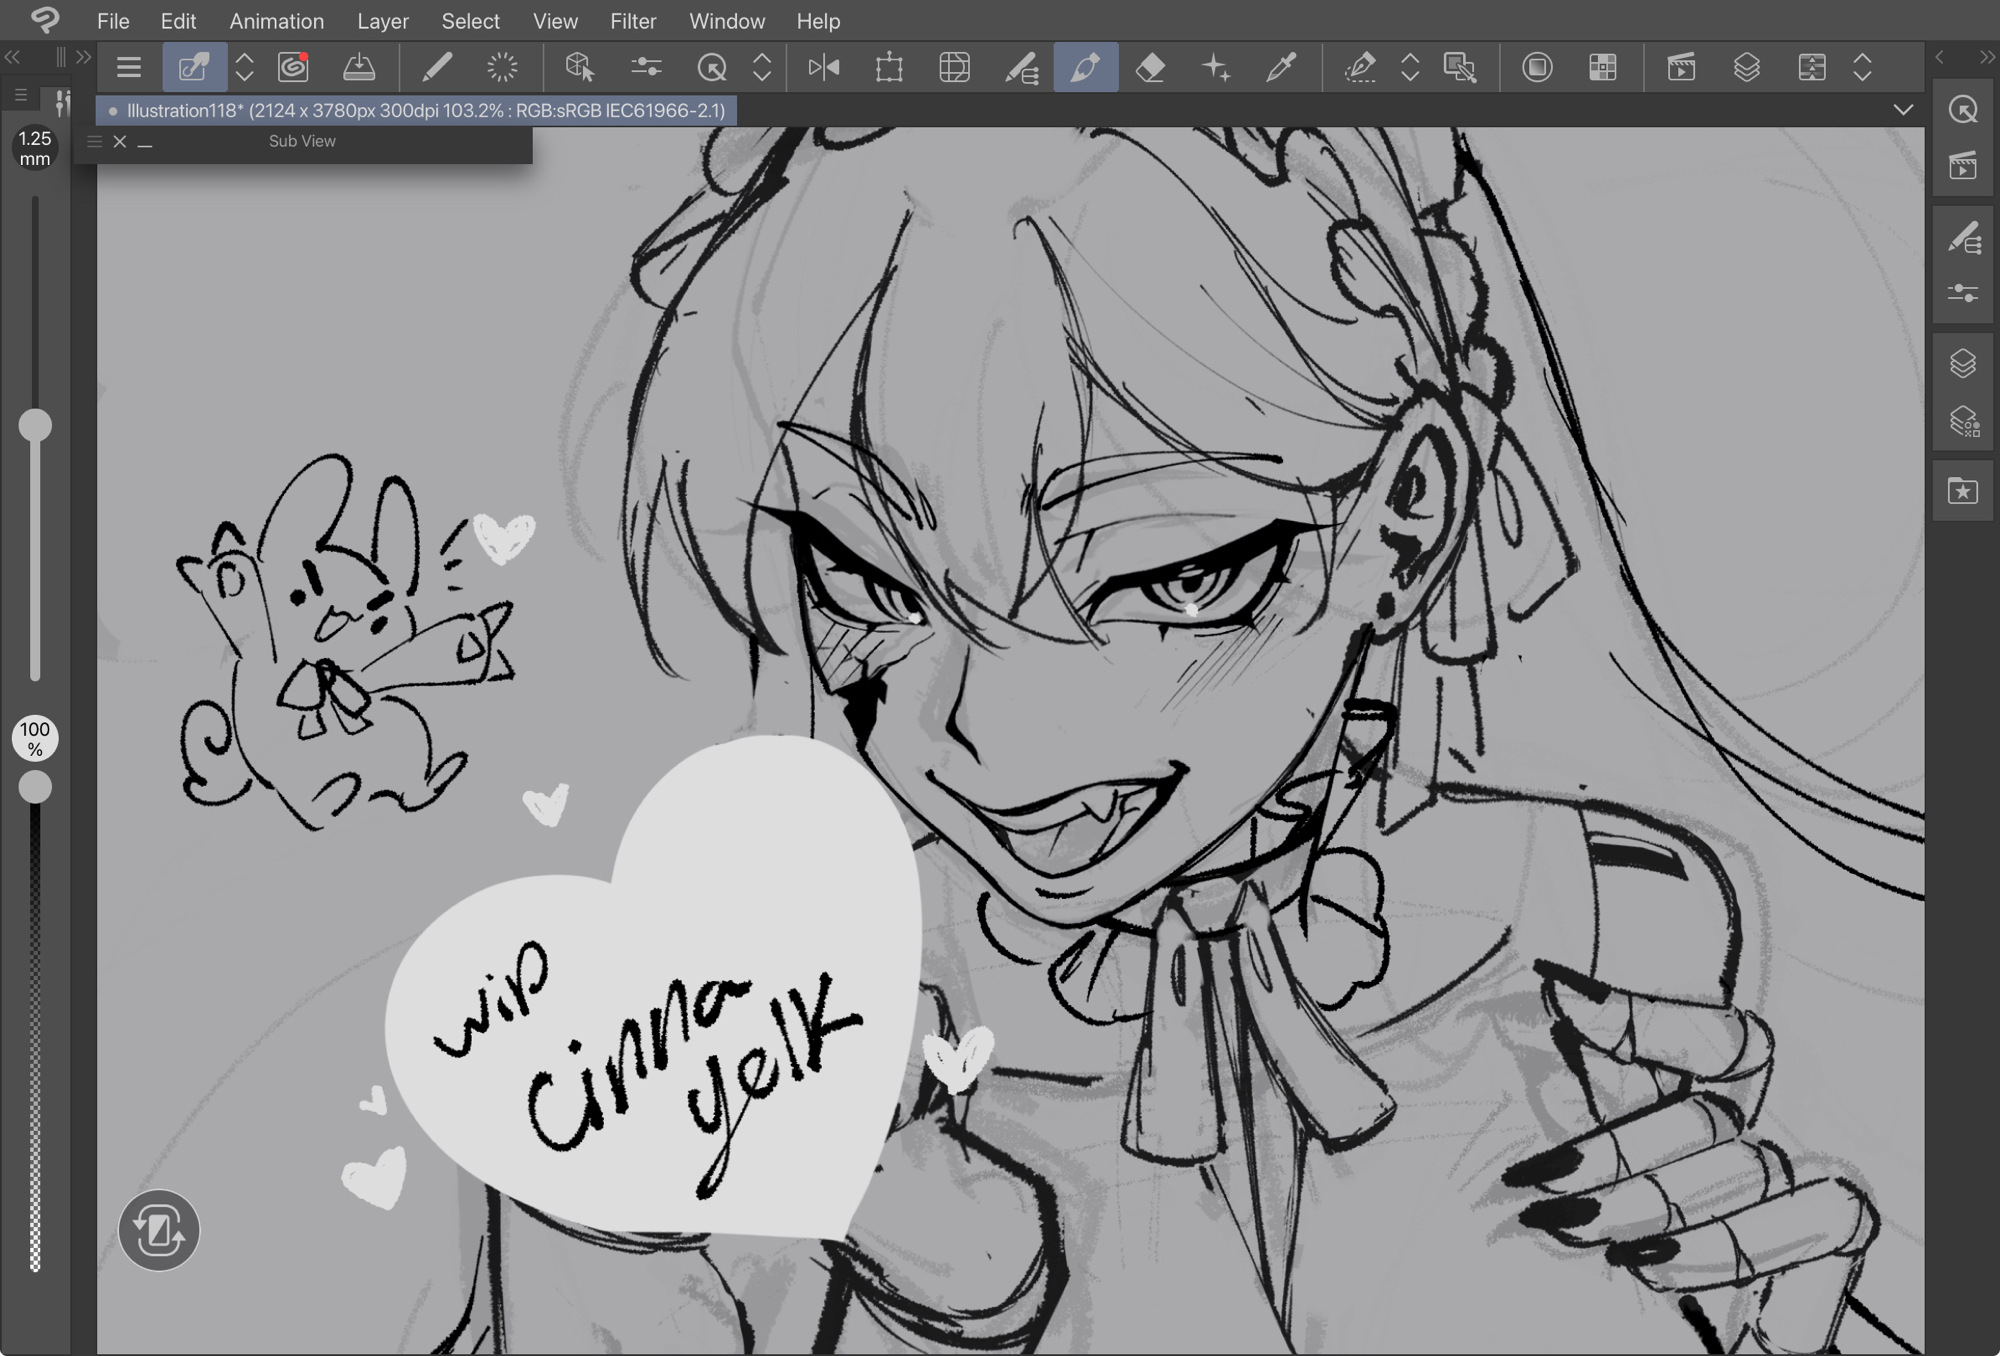Image resolution: width=2000 pixels, height=1356 pixels.
Task: Click the sparkle Decoration tool icon
Action: (x=1216, y=68)
